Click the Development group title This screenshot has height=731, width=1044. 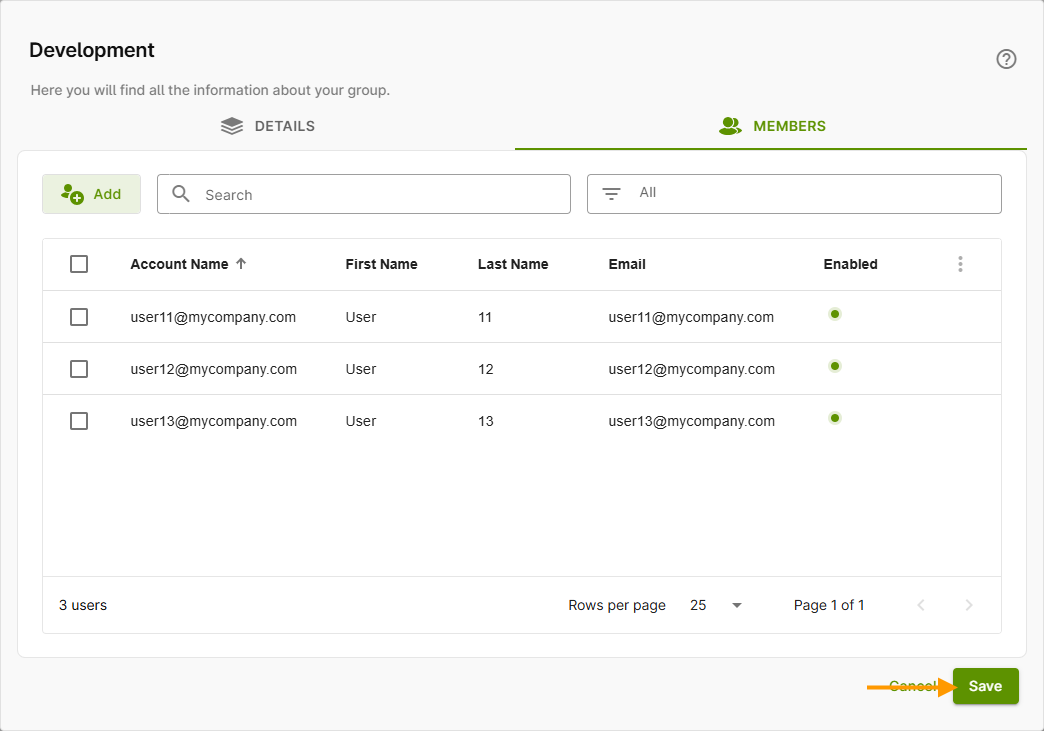point(92,50)
